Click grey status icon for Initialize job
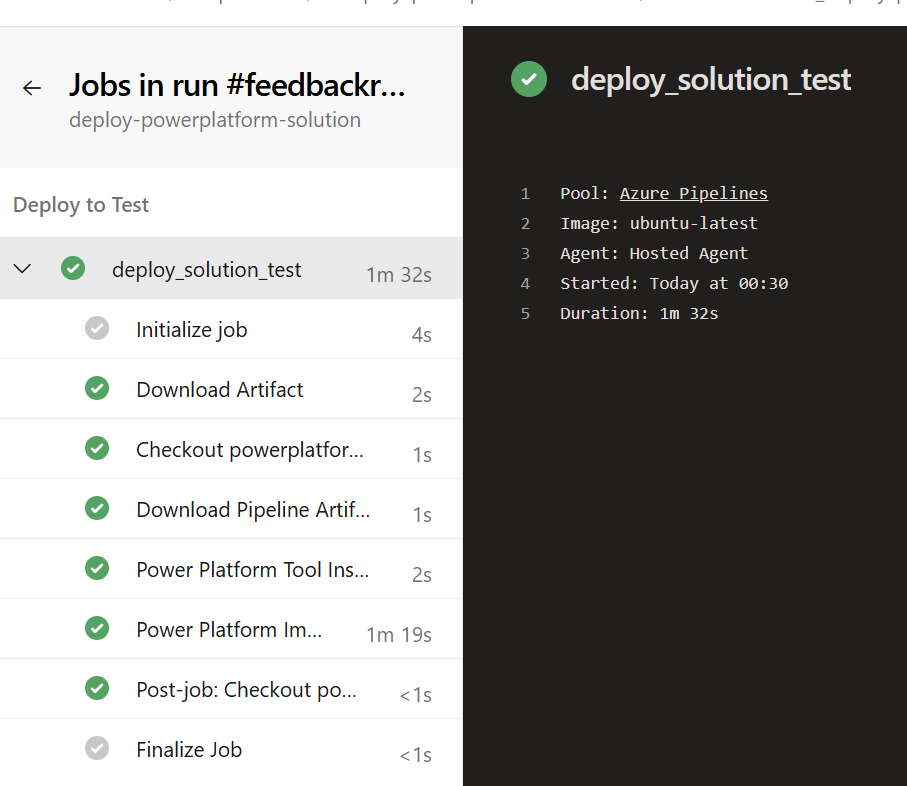Image resolution: width=907 pixels, height=786 pixels. [97, 329]
